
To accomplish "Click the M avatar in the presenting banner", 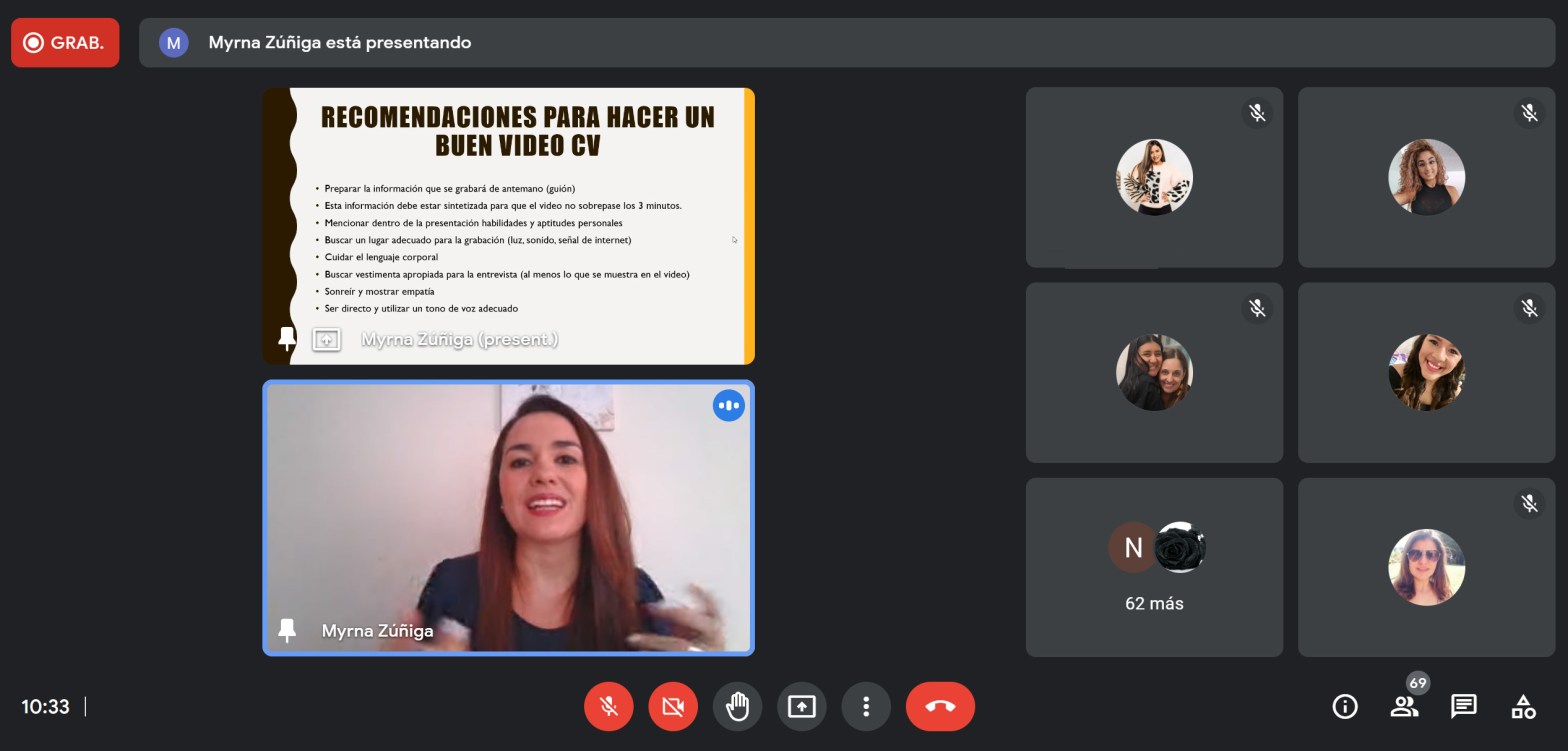I will tap(174, 43).
